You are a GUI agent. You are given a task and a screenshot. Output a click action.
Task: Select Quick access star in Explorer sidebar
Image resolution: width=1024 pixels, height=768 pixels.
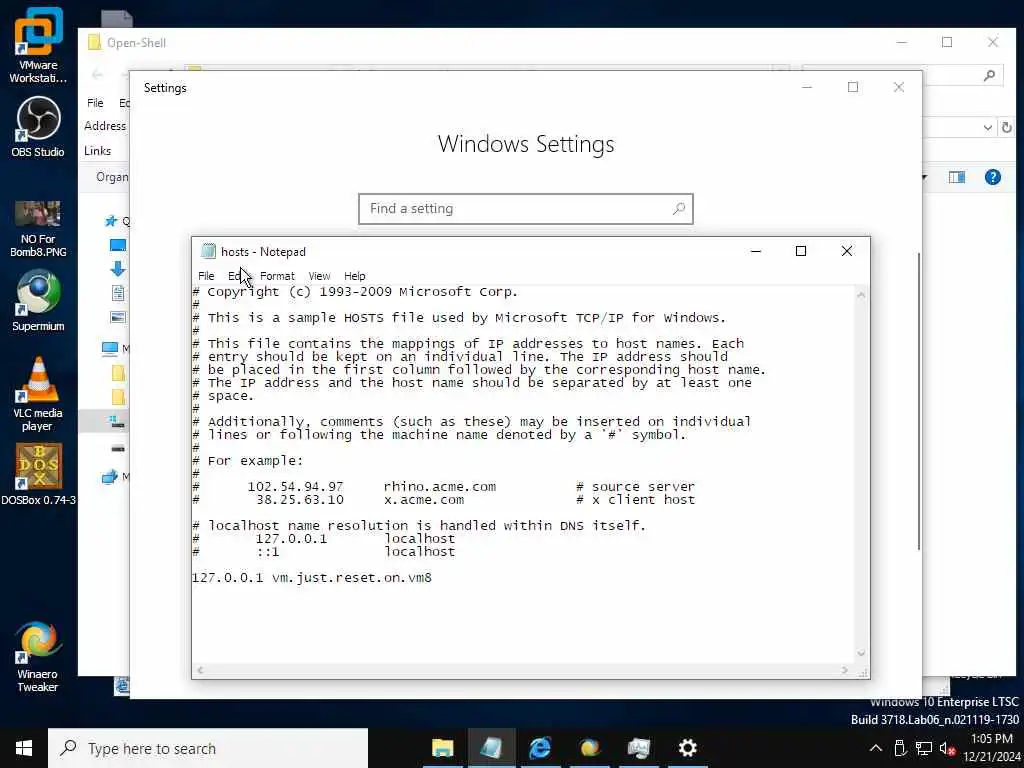click(x=111, y=221)
